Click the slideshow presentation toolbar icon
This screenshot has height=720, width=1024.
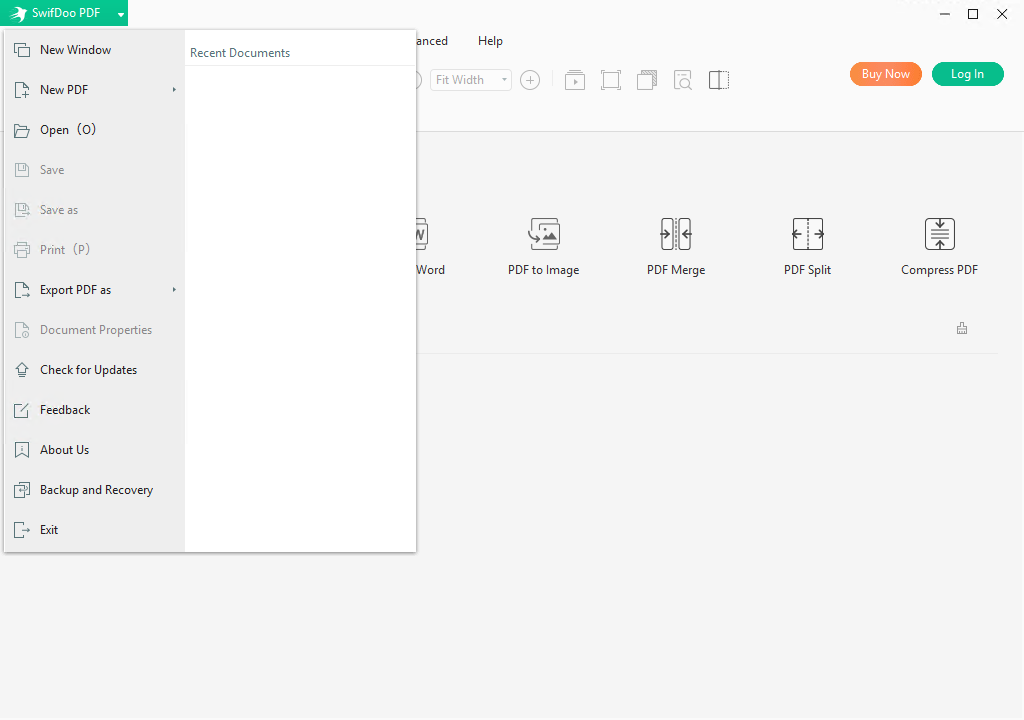click(575, 80)
